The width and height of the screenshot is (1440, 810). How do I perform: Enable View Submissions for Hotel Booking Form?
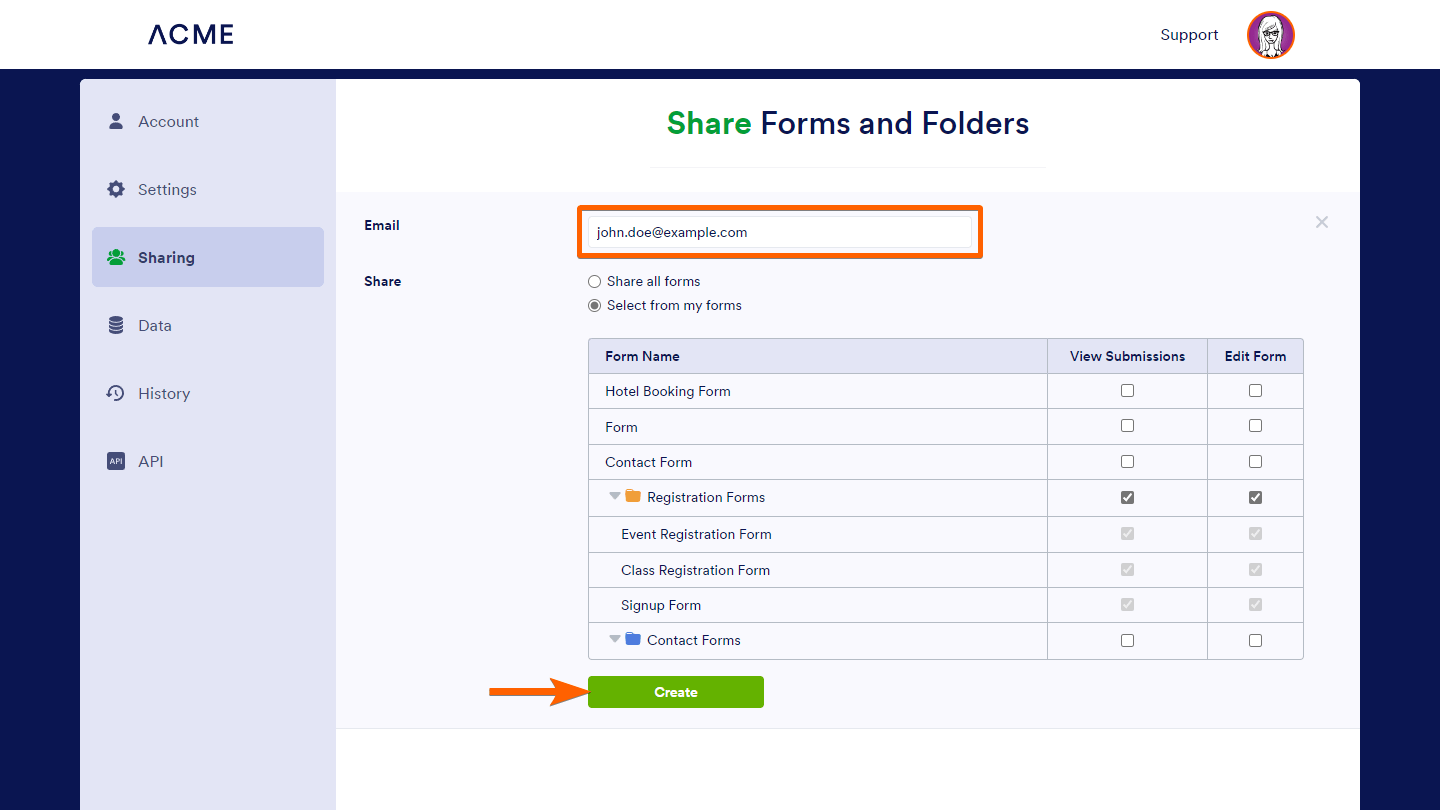(1127, 391)
